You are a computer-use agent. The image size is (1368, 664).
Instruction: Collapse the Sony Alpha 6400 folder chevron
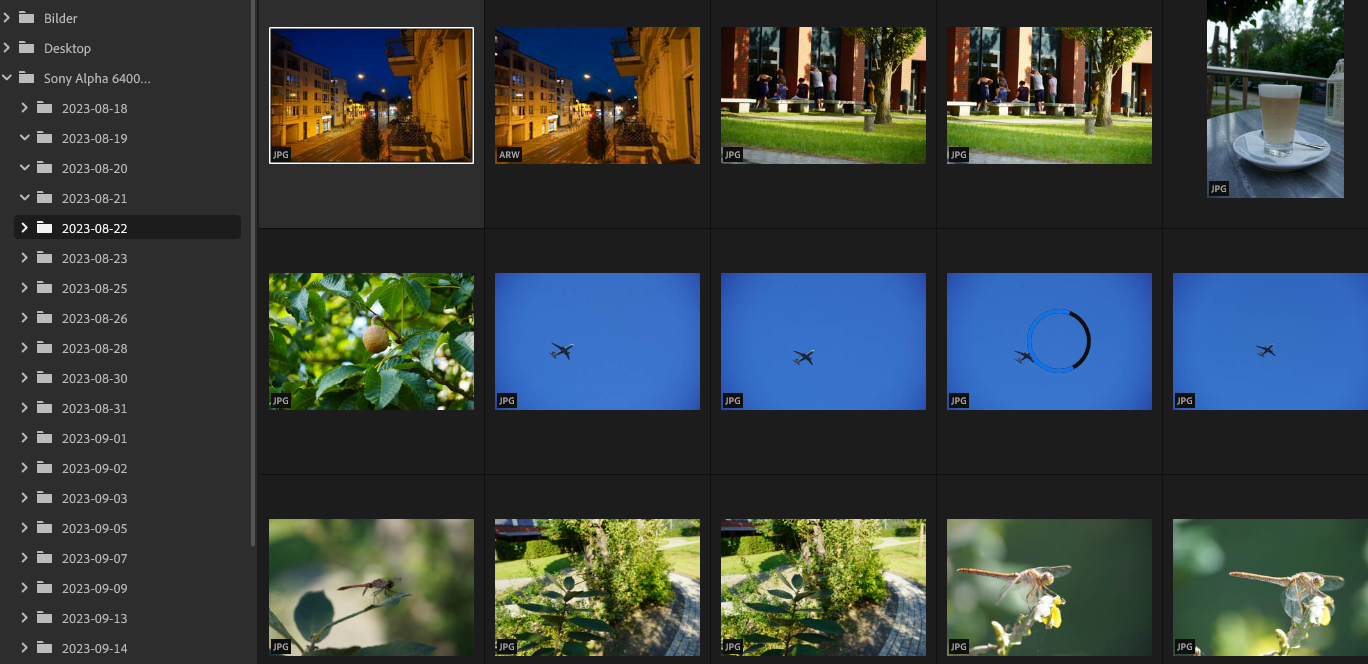(7, 78)
